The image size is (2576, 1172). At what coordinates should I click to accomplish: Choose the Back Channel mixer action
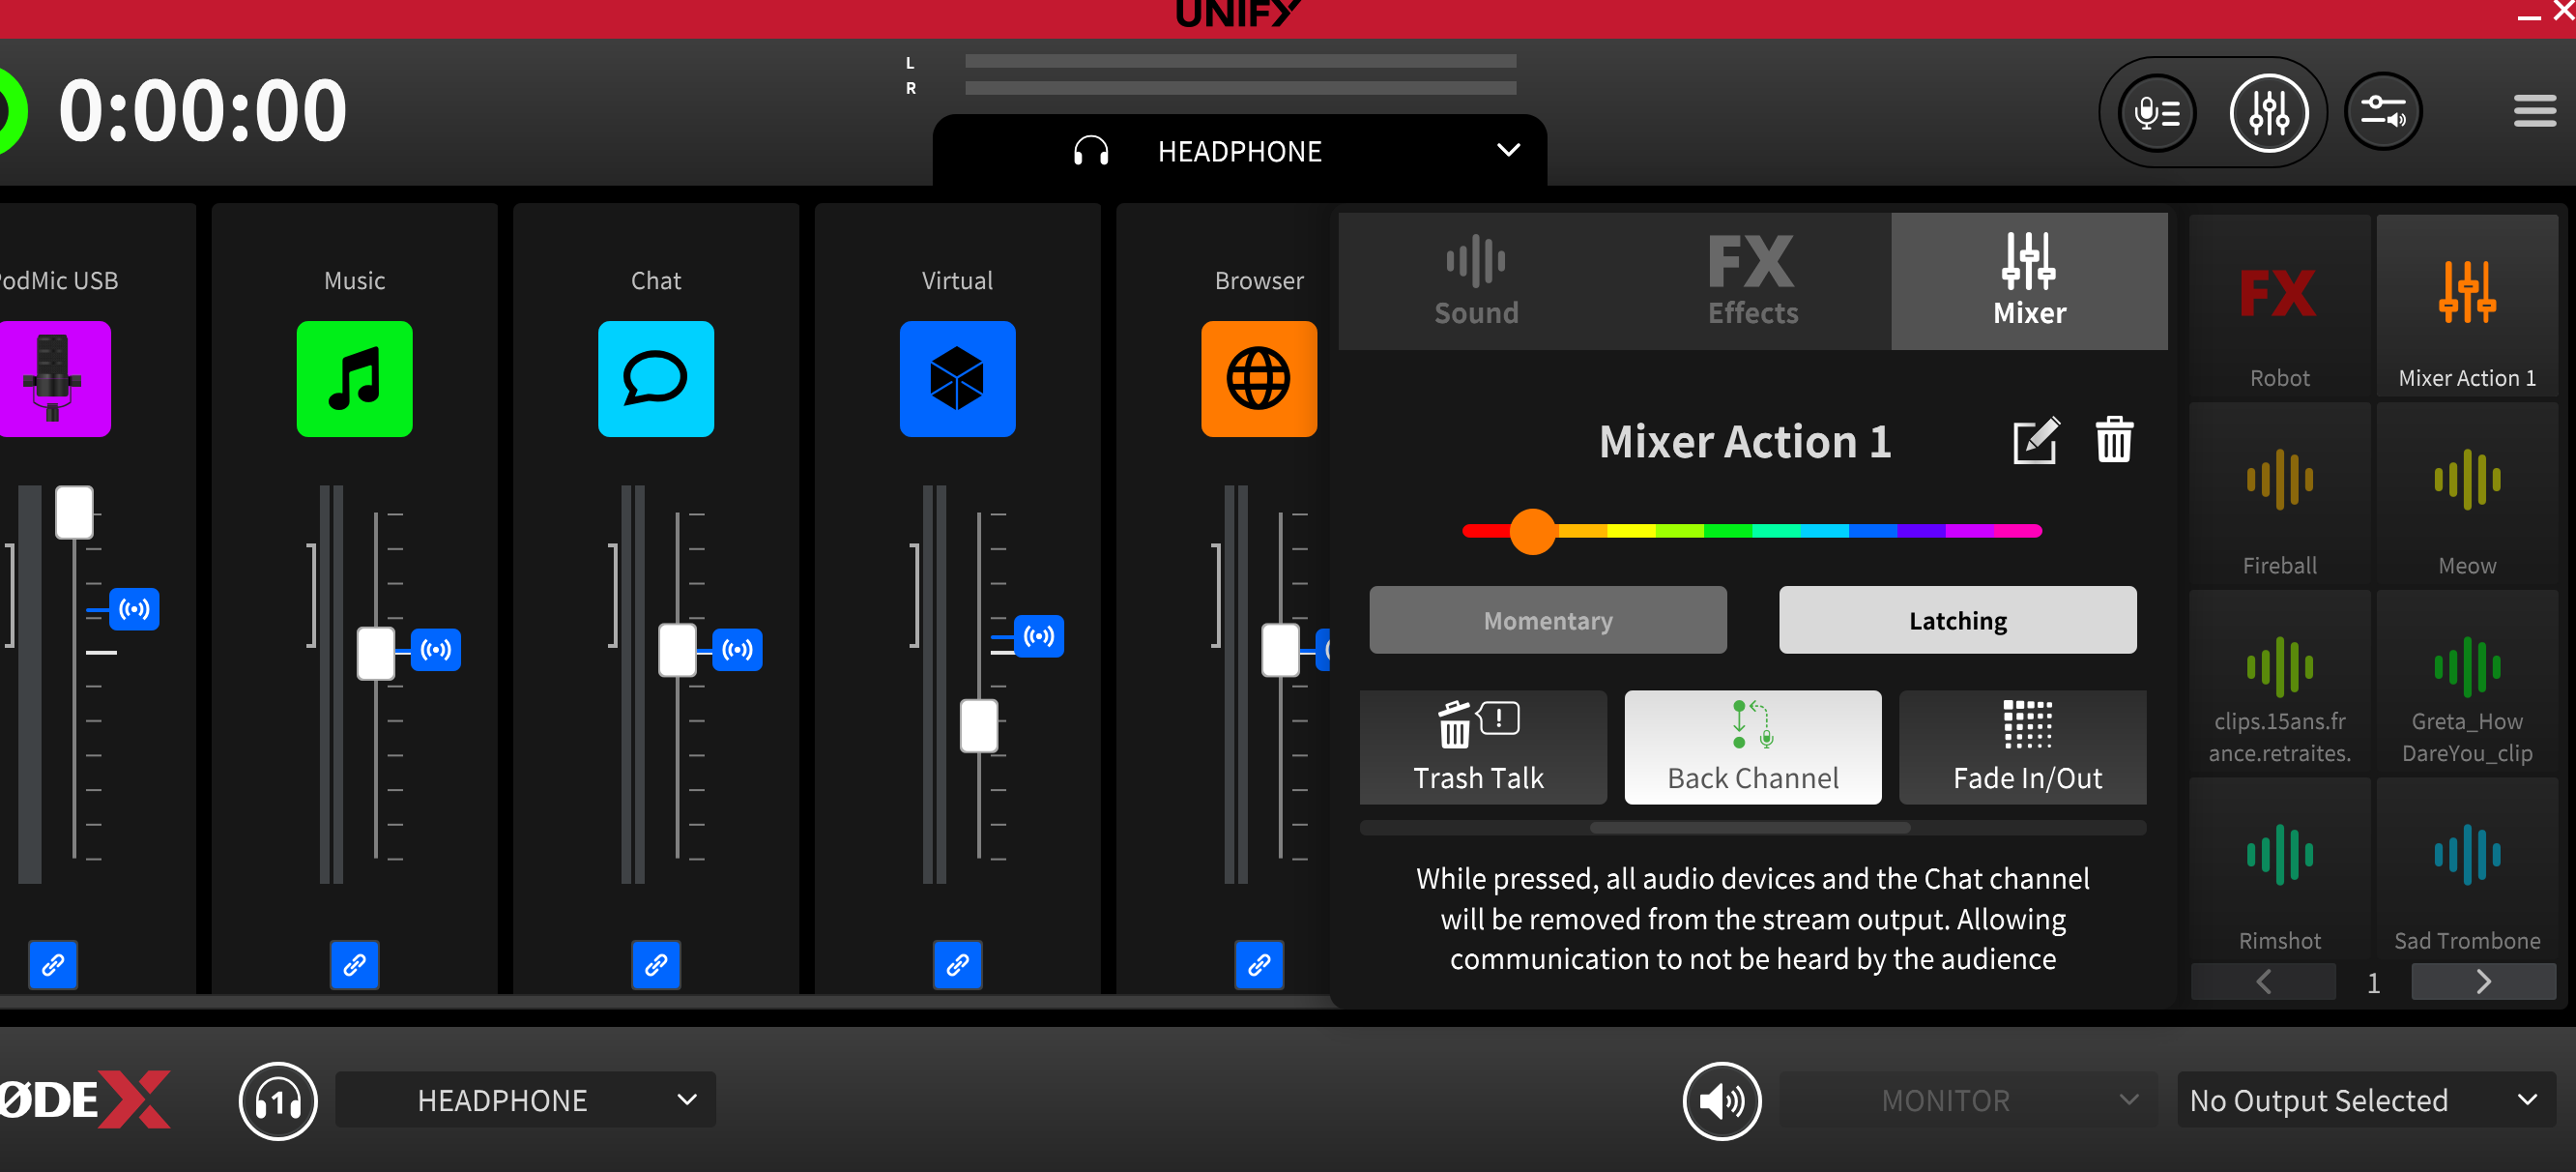[x=1753, y=747]
